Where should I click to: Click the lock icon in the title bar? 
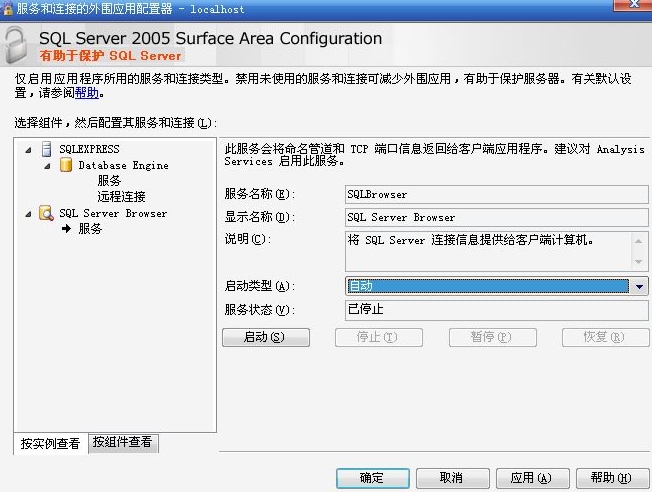8,8
